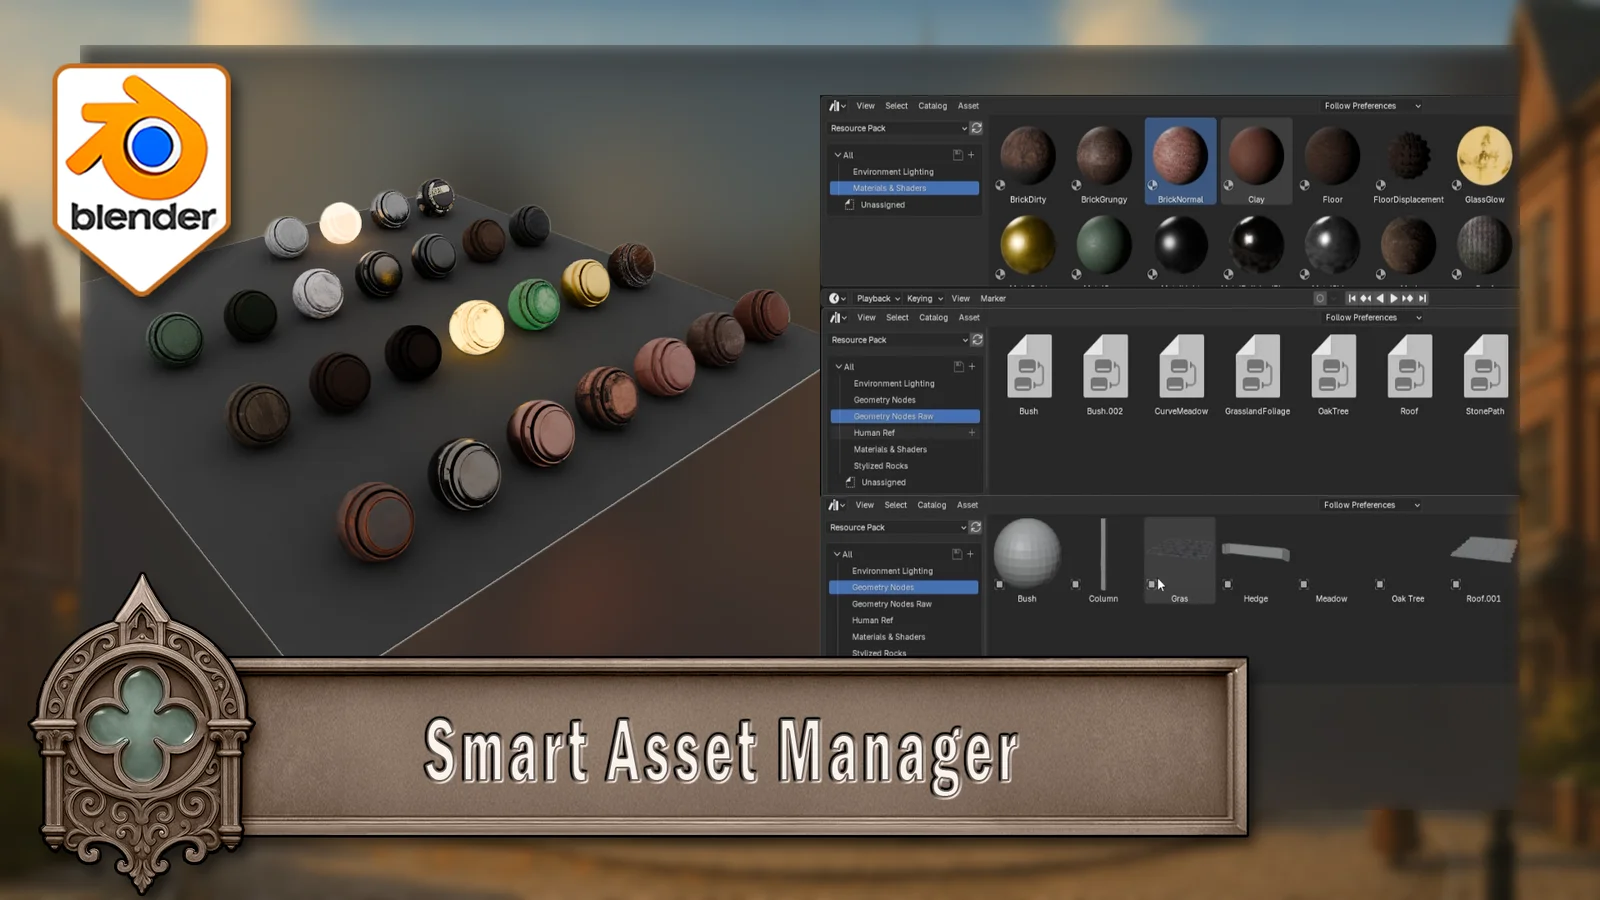Toggle the auto keyframing record circle in timeline header
This screenshot has height=900, width=1600.
pyautogui.click(x=1320, y=298)
